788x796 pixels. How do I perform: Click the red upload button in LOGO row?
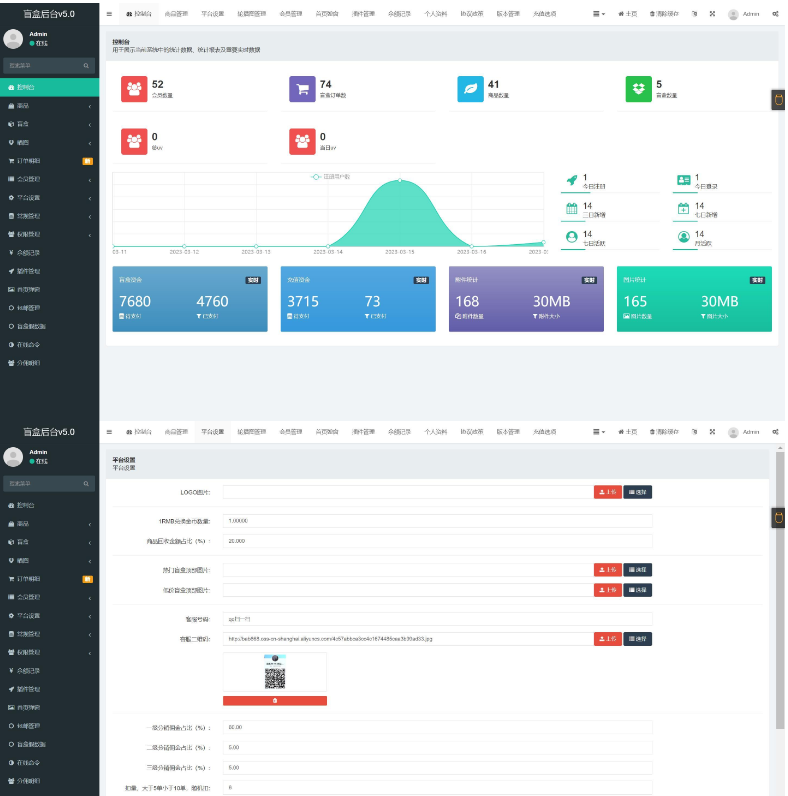(608, 492)
